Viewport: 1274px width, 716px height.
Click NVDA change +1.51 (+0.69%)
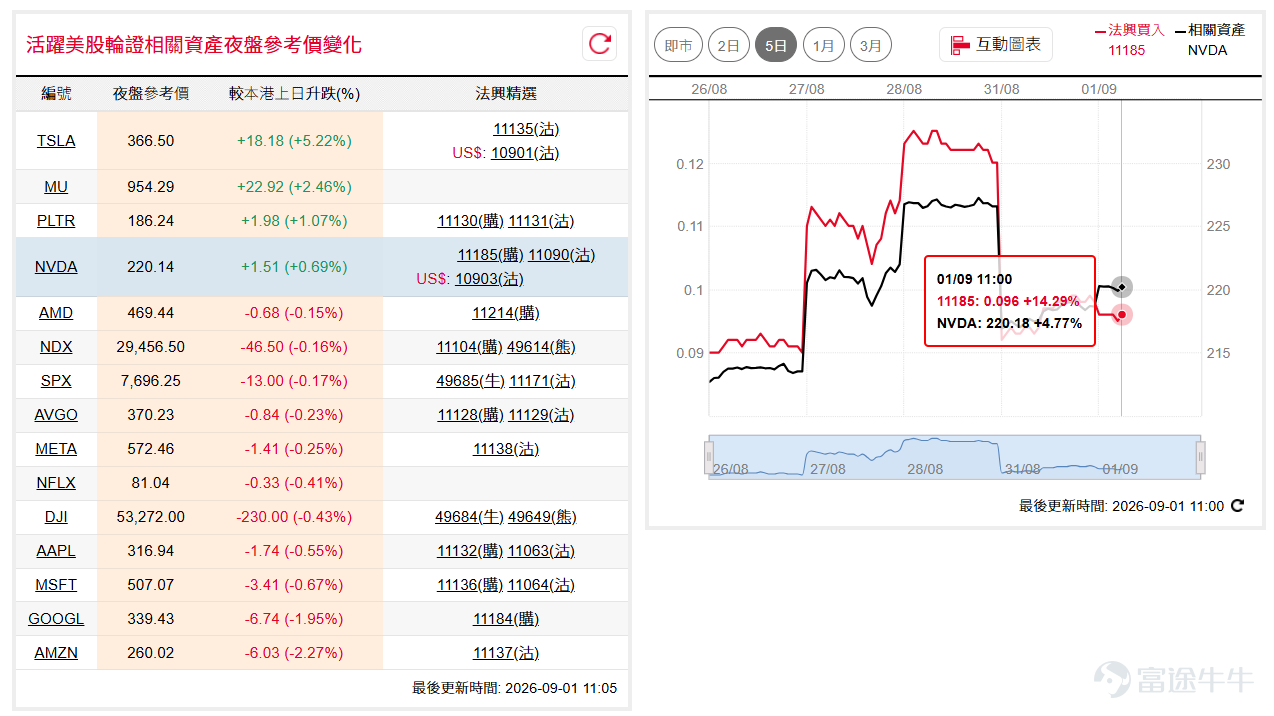tap(294, 267)
